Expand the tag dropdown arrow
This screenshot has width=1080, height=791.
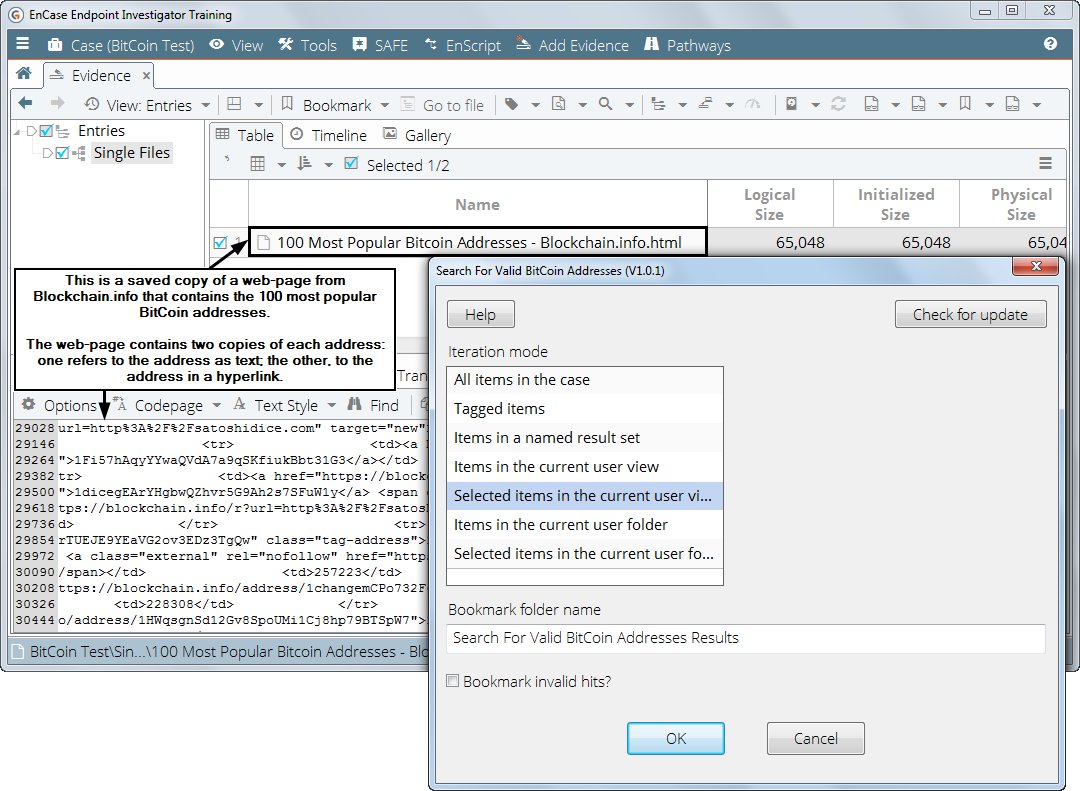535,105
